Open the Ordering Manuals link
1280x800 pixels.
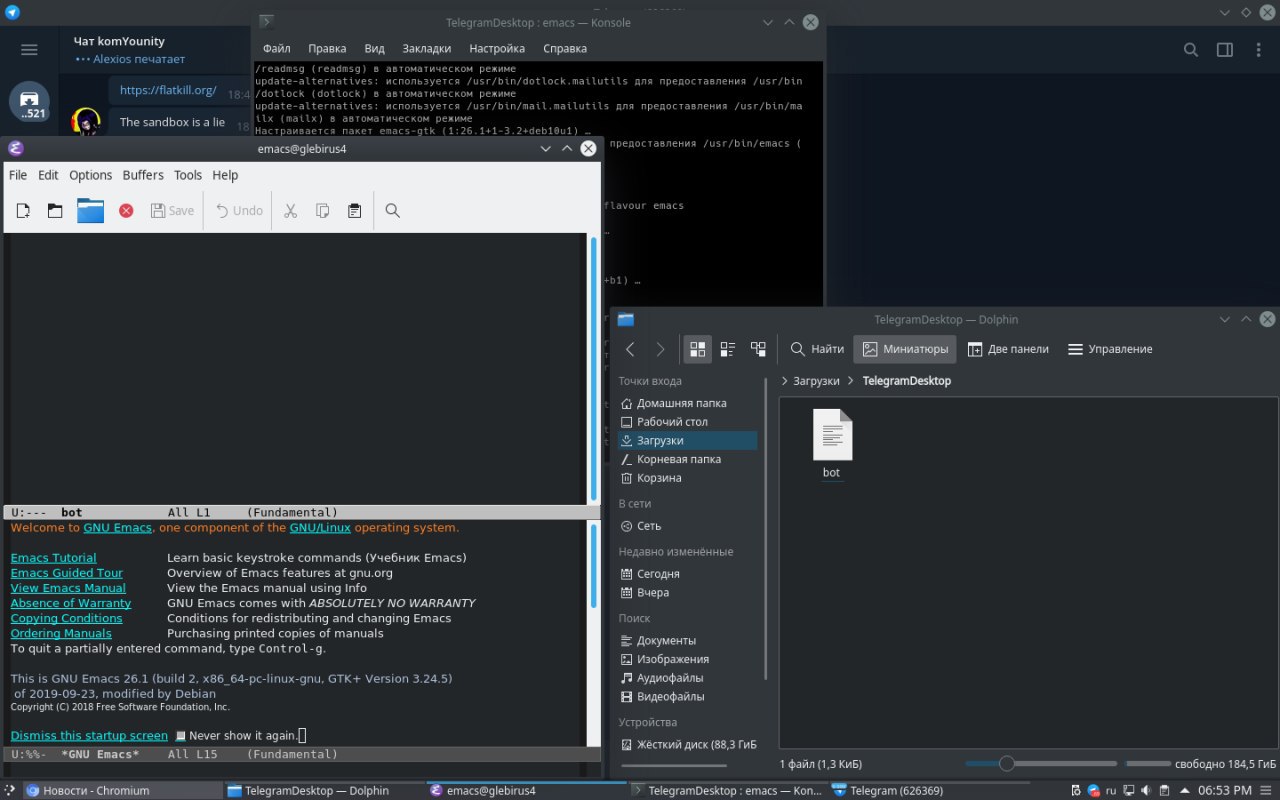coord(61,633)
